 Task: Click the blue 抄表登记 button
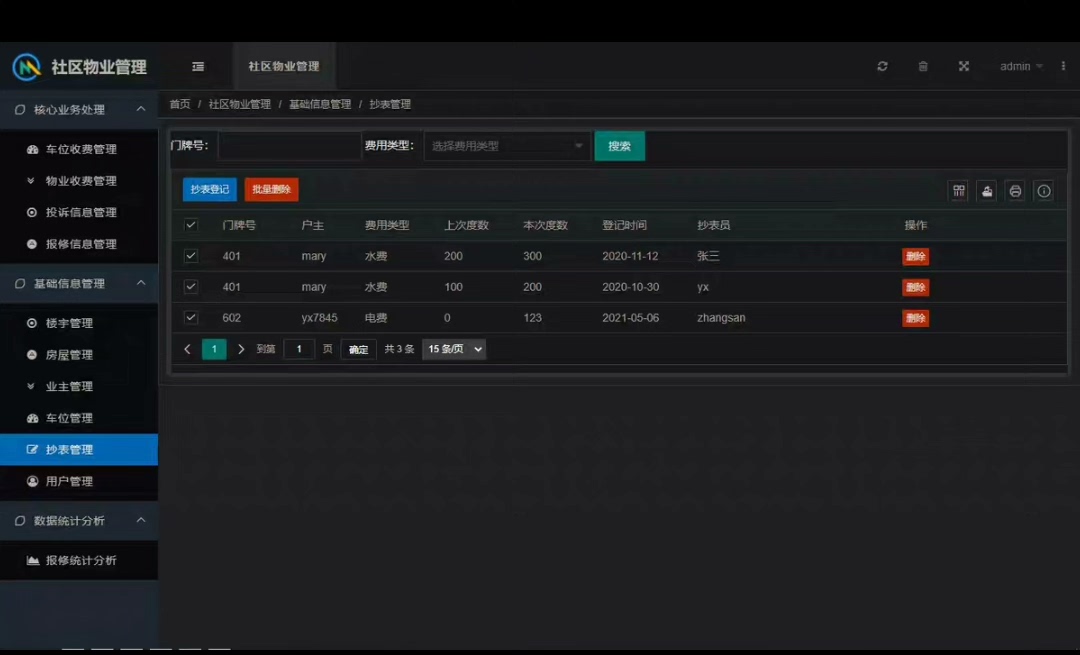209,189
